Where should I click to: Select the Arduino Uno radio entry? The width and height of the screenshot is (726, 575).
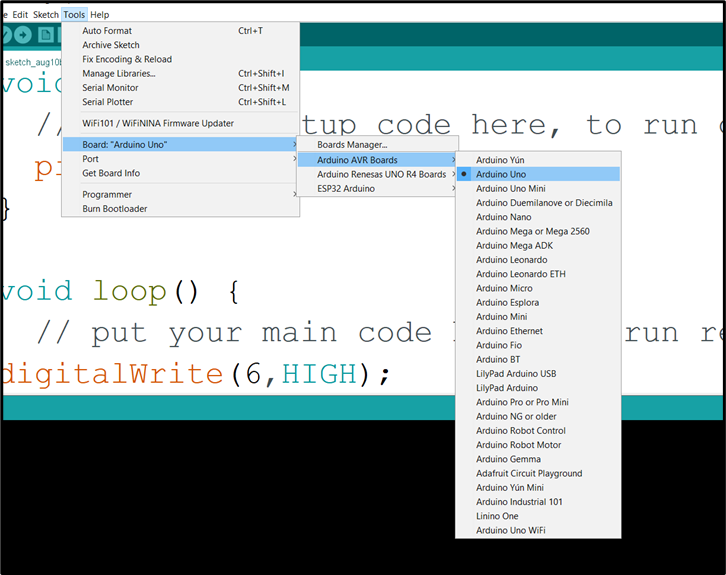pyautogui.click(x=538, y=174)
